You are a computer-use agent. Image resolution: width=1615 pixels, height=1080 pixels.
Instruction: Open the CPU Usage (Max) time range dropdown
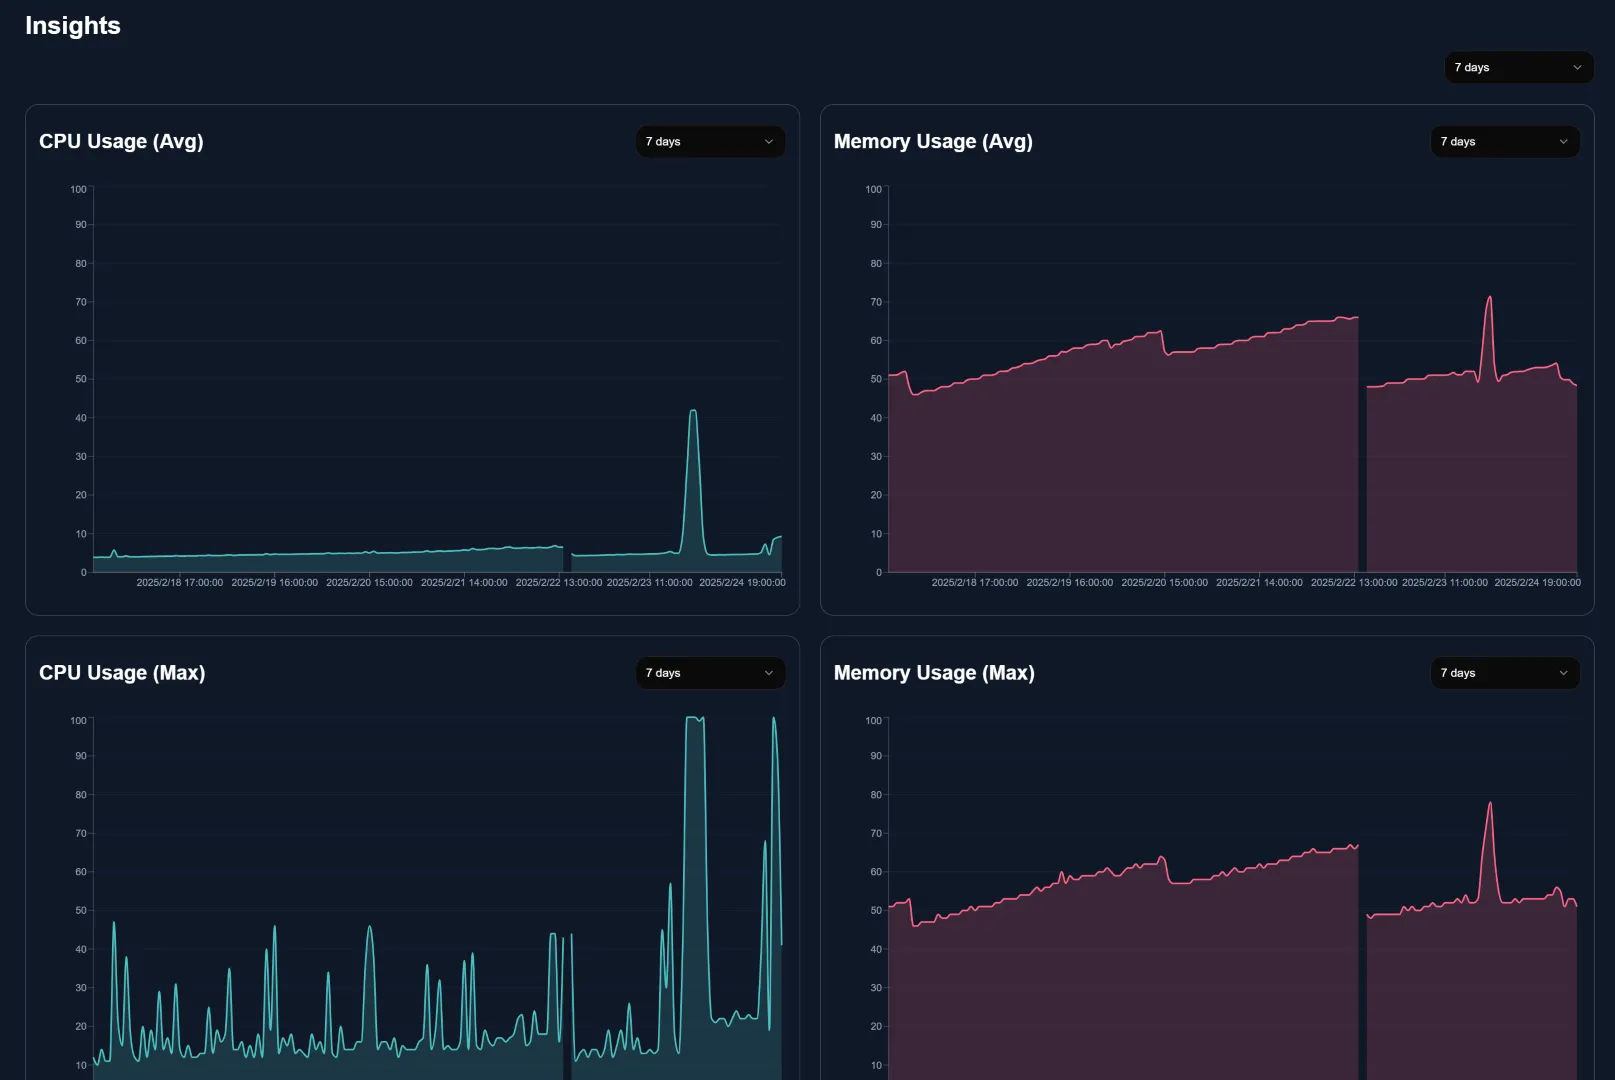[x=710, y=673]
